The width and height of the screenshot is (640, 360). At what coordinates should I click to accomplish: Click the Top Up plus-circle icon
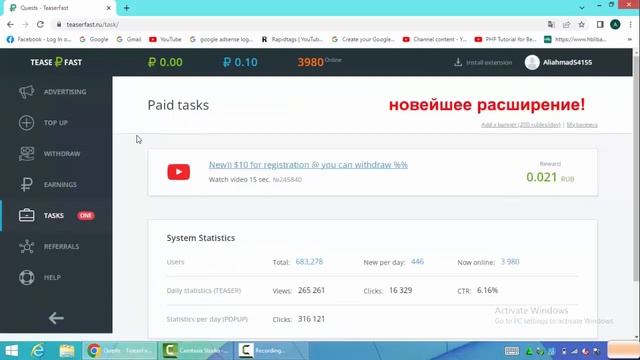(27, 123)
